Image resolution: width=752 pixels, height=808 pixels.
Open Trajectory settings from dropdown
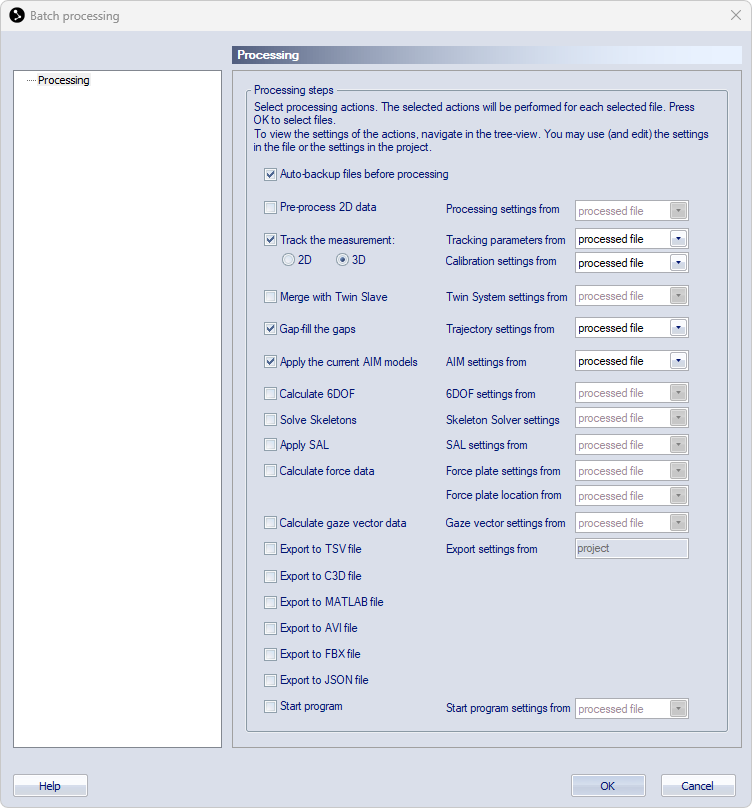tap(631, 328)
